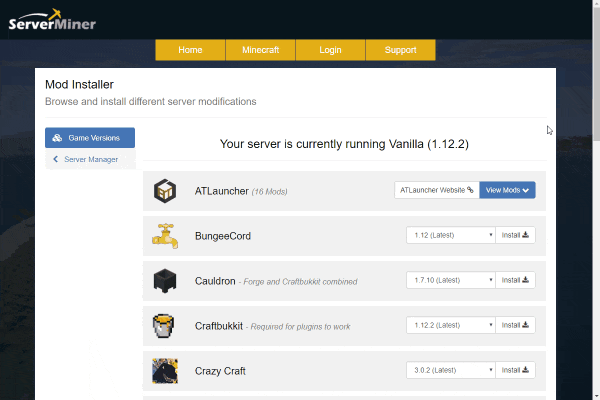Click the BungeeCord mod name
Image resolution: width=600 pixels, height=400 pixels.
tap(223, 236)
